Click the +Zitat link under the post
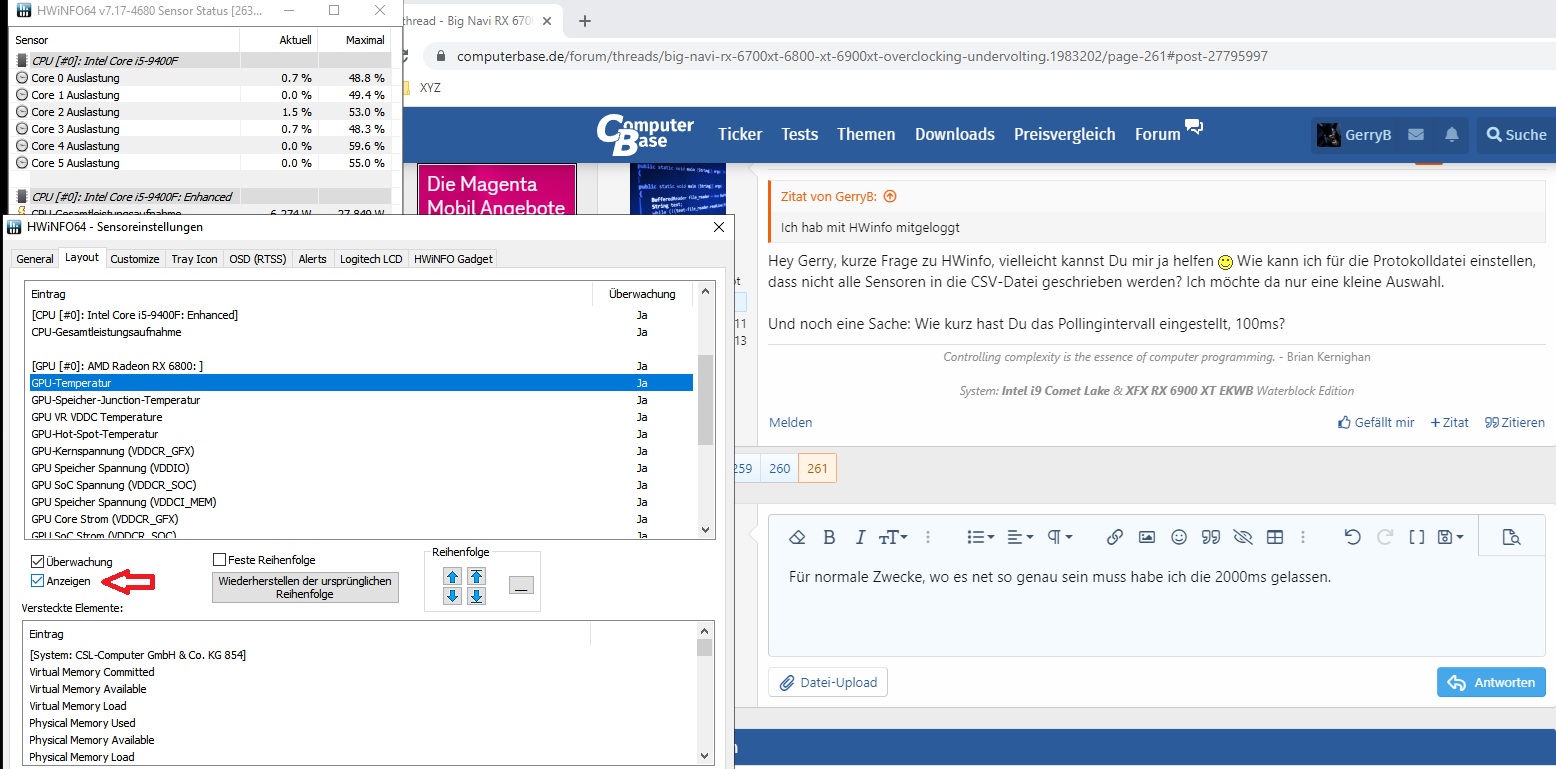The image size is (1556, 769). click(1450, 422)
